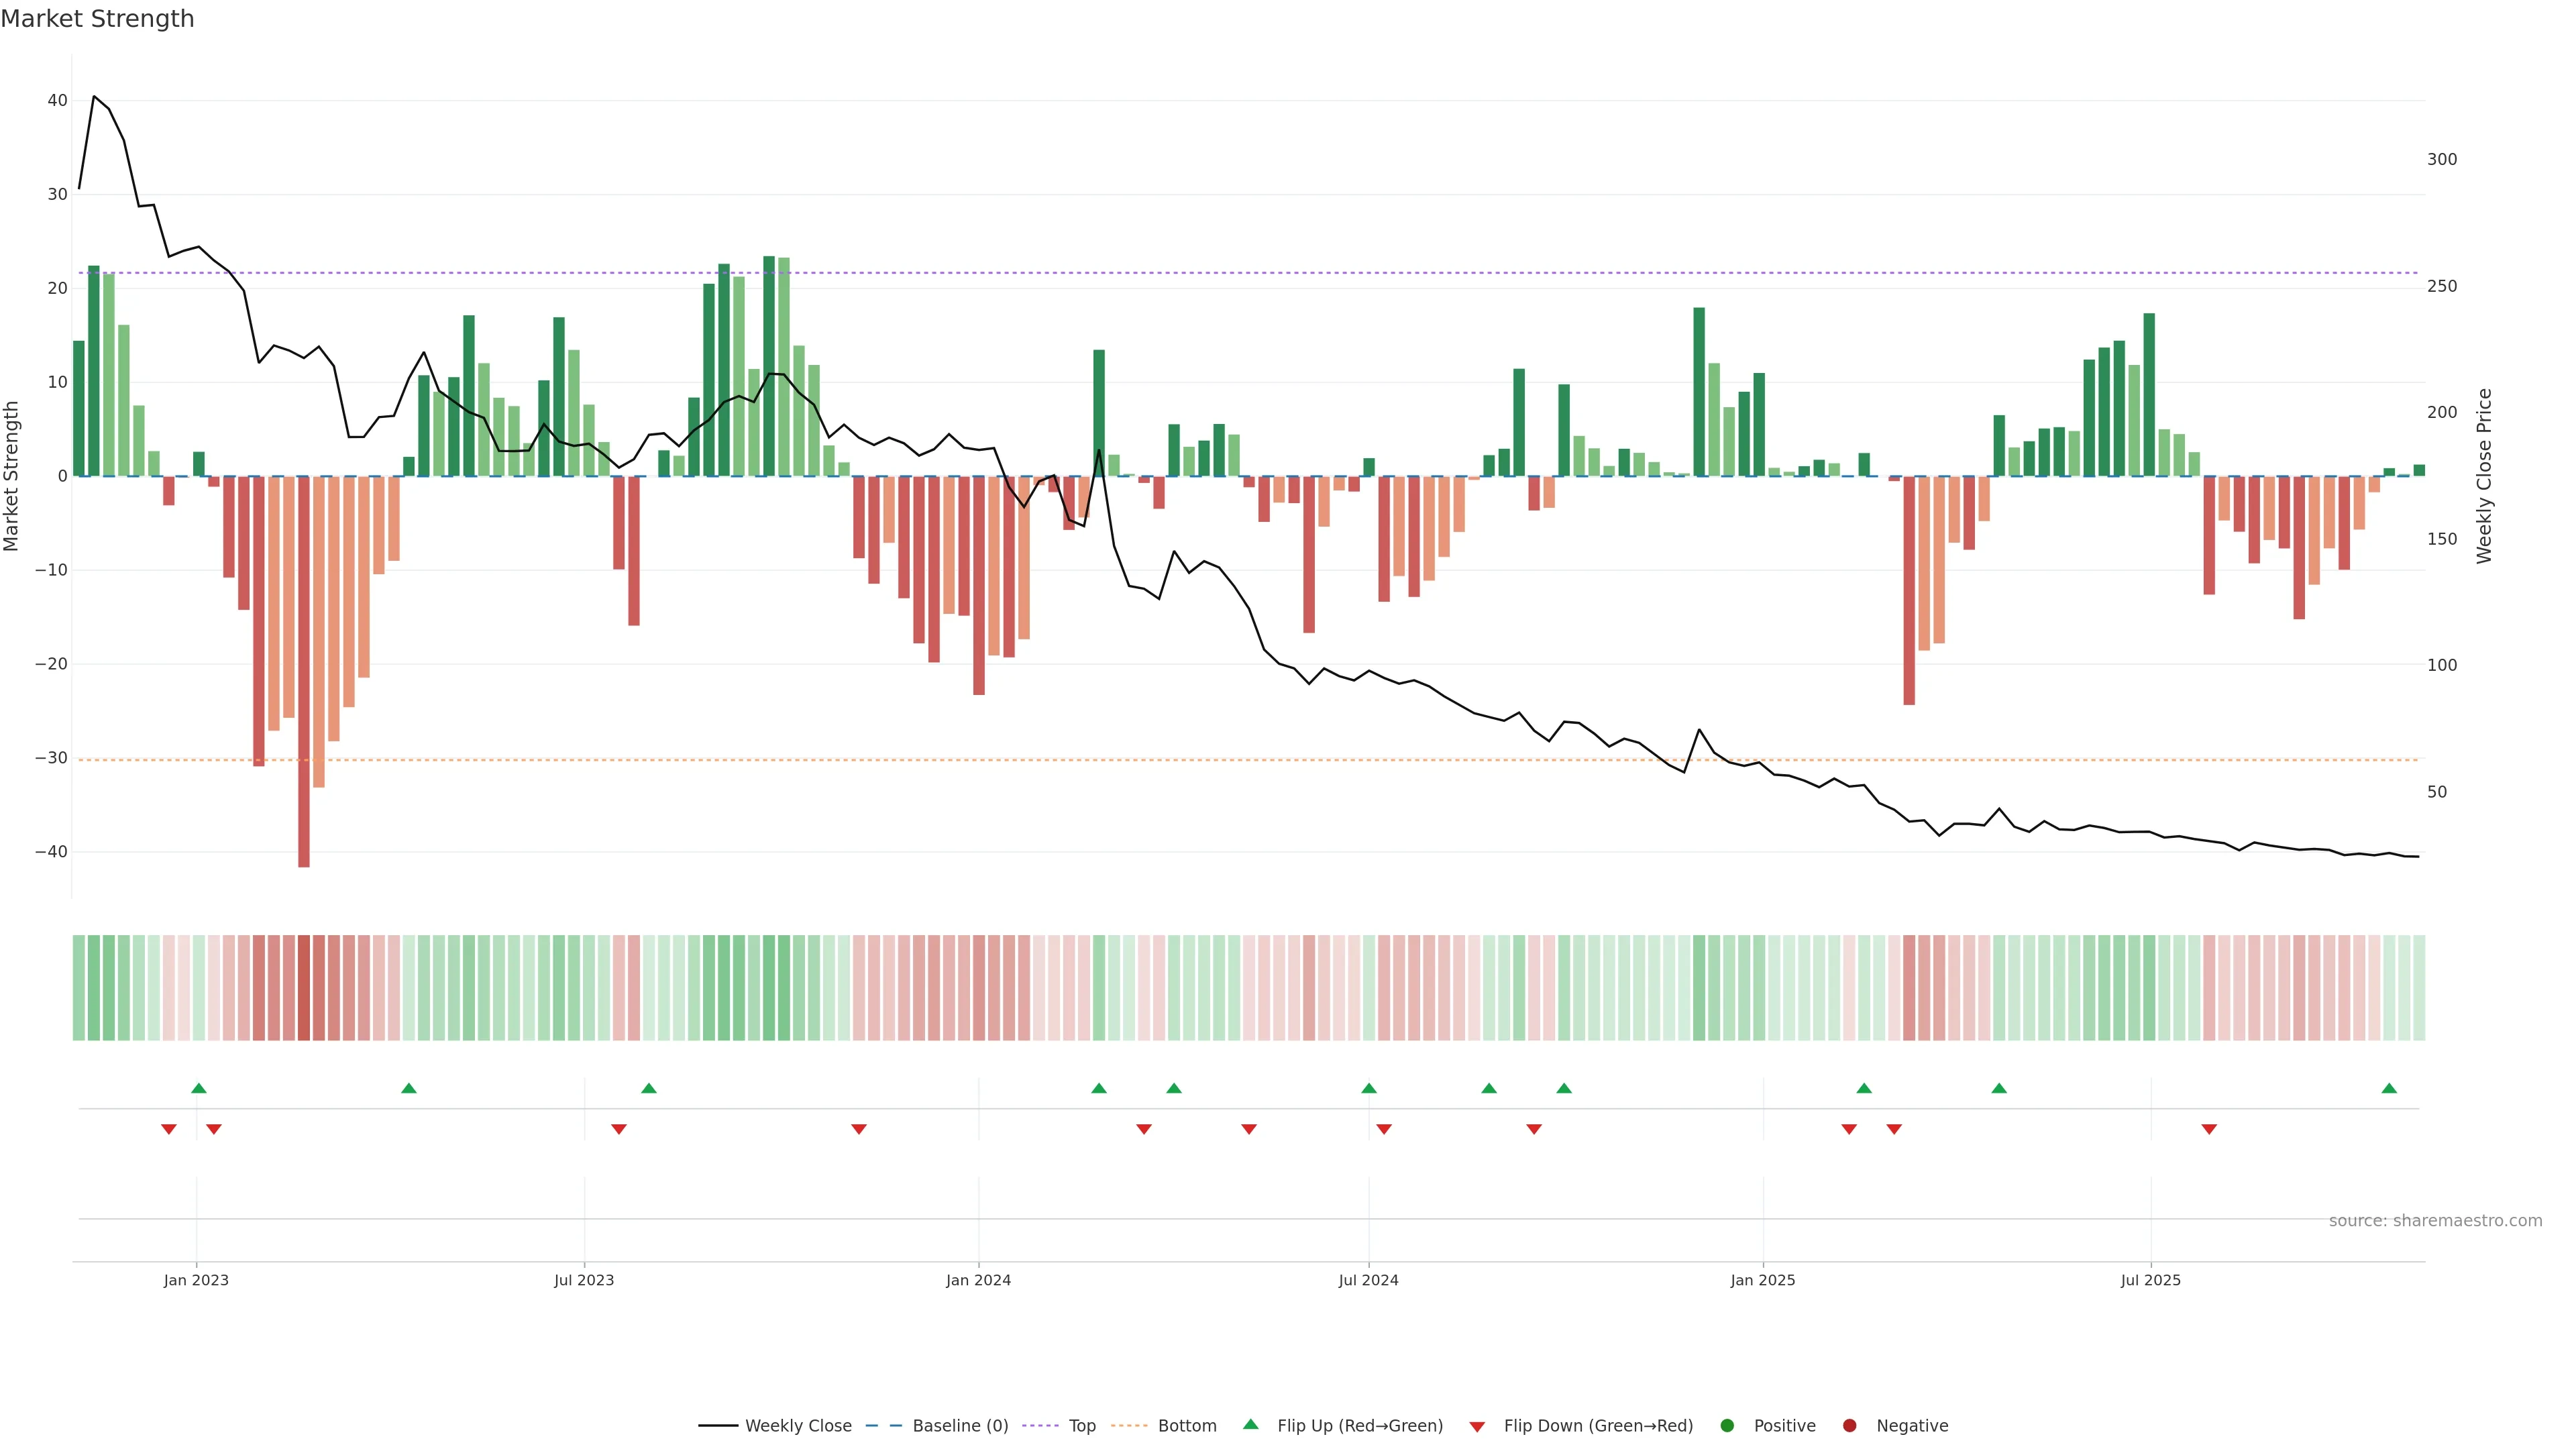Click the Positive green circle legend icon
The height and width of the screenshot is (1449, 2576).
[x=1727, y=1426]
